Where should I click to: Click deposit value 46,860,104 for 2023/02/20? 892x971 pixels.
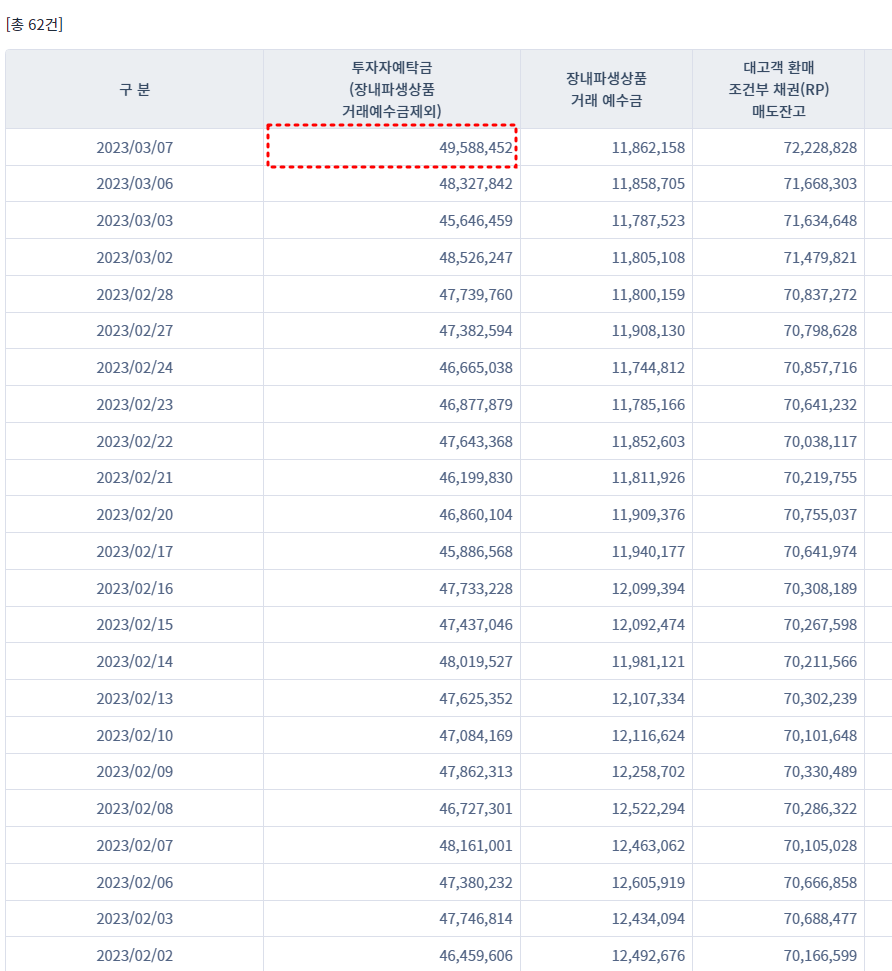[476, 515]
